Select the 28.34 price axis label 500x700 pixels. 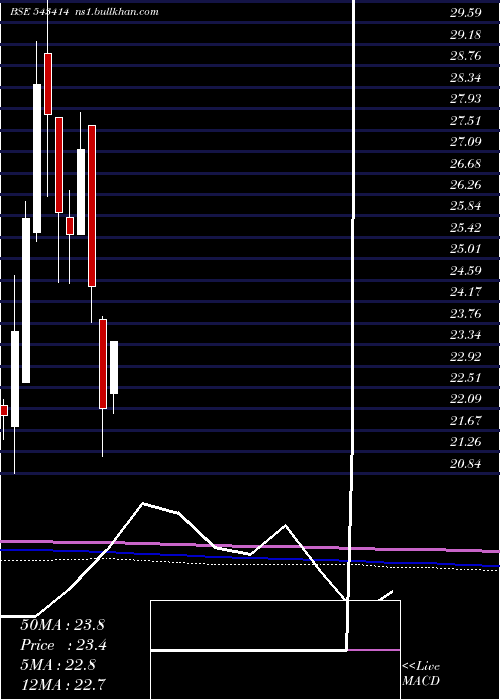466,78
